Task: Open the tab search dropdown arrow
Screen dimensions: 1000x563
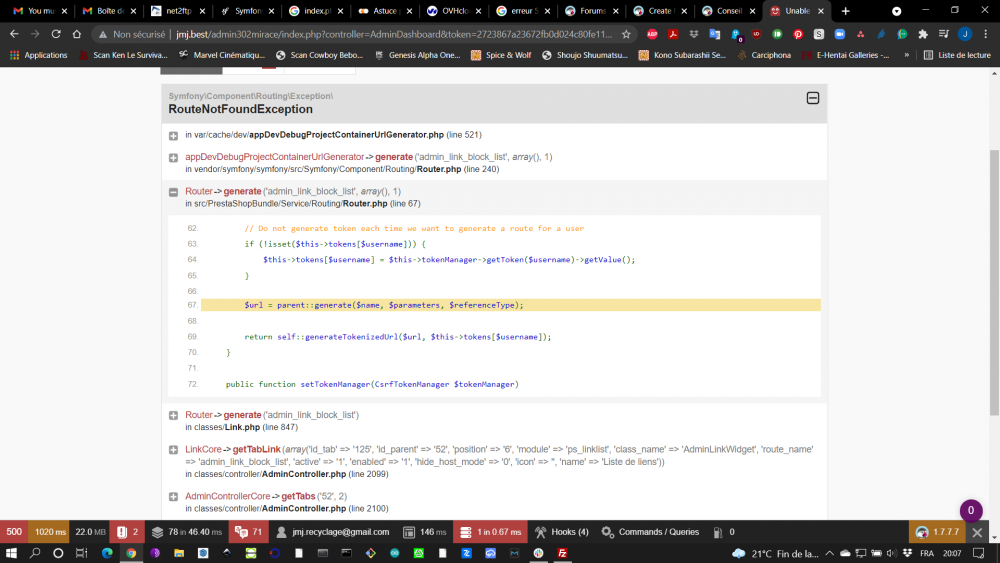Action: pyautogui.click(x=896, y=11)
